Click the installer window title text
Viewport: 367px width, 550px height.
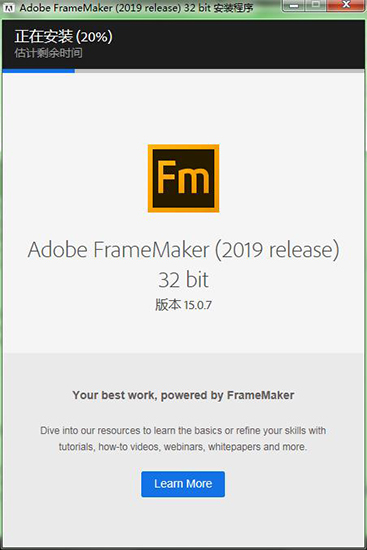point(136,8)
